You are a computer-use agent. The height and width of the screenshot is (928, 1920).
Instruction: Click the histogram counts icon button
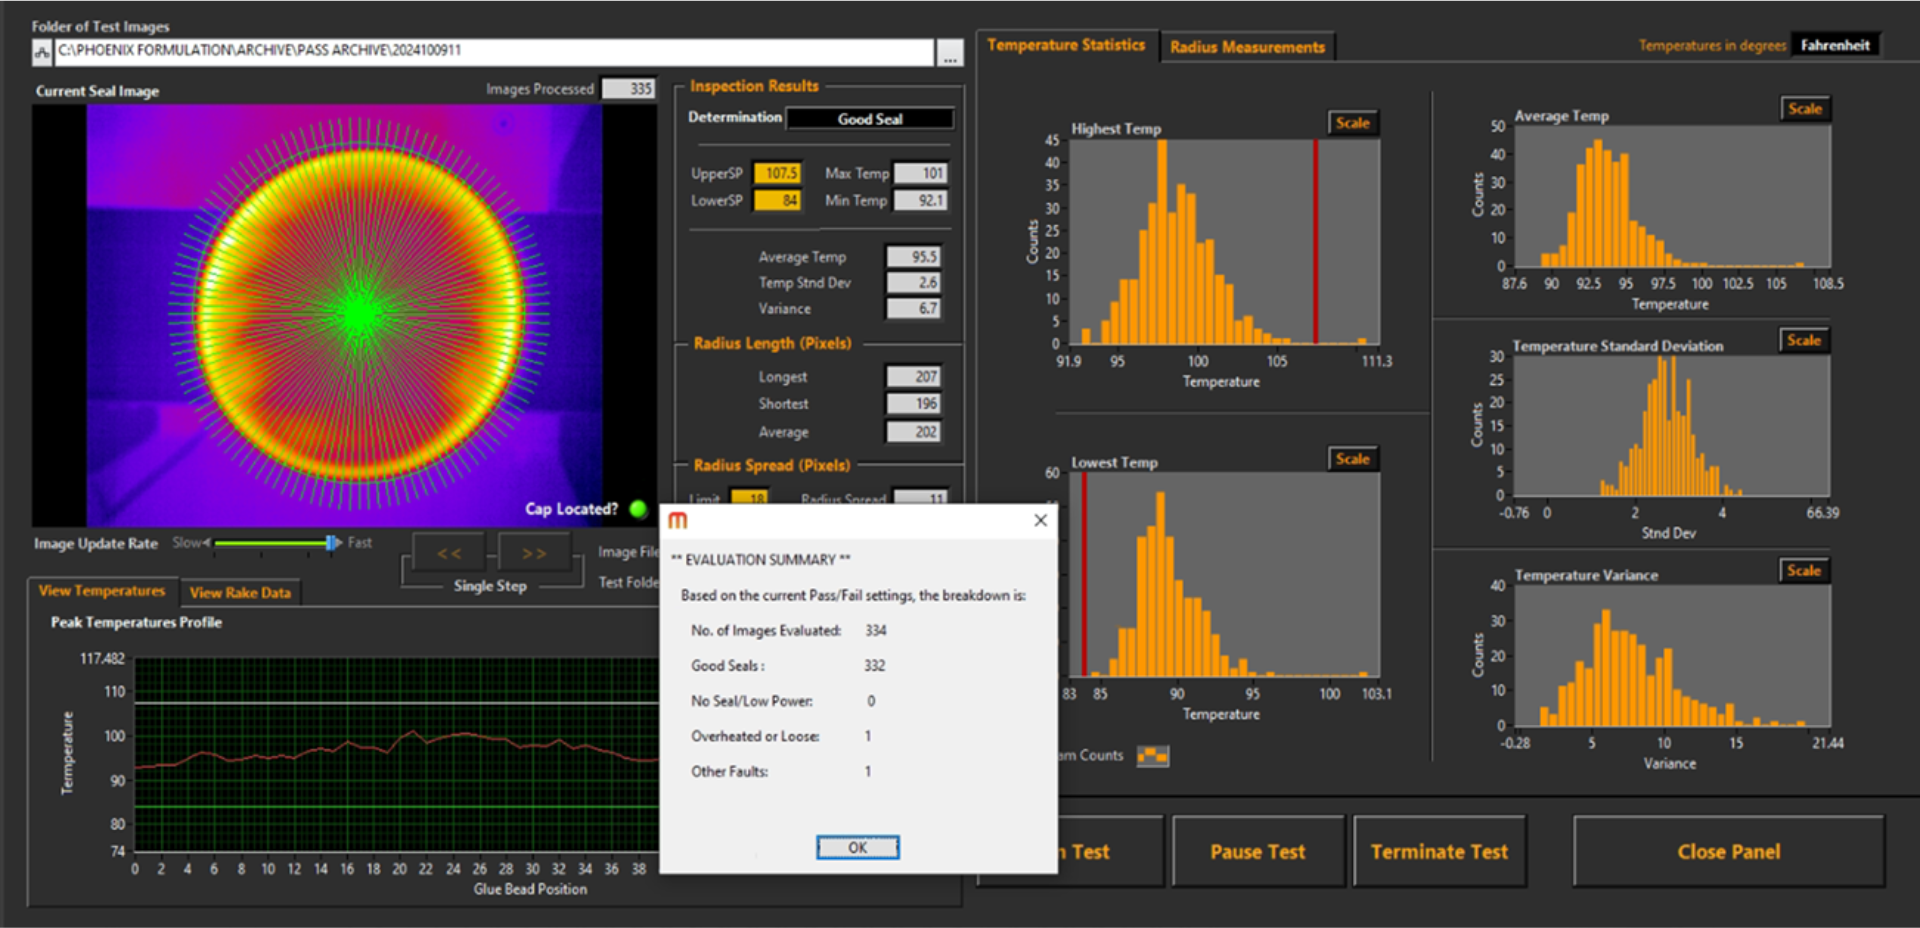1153,756
